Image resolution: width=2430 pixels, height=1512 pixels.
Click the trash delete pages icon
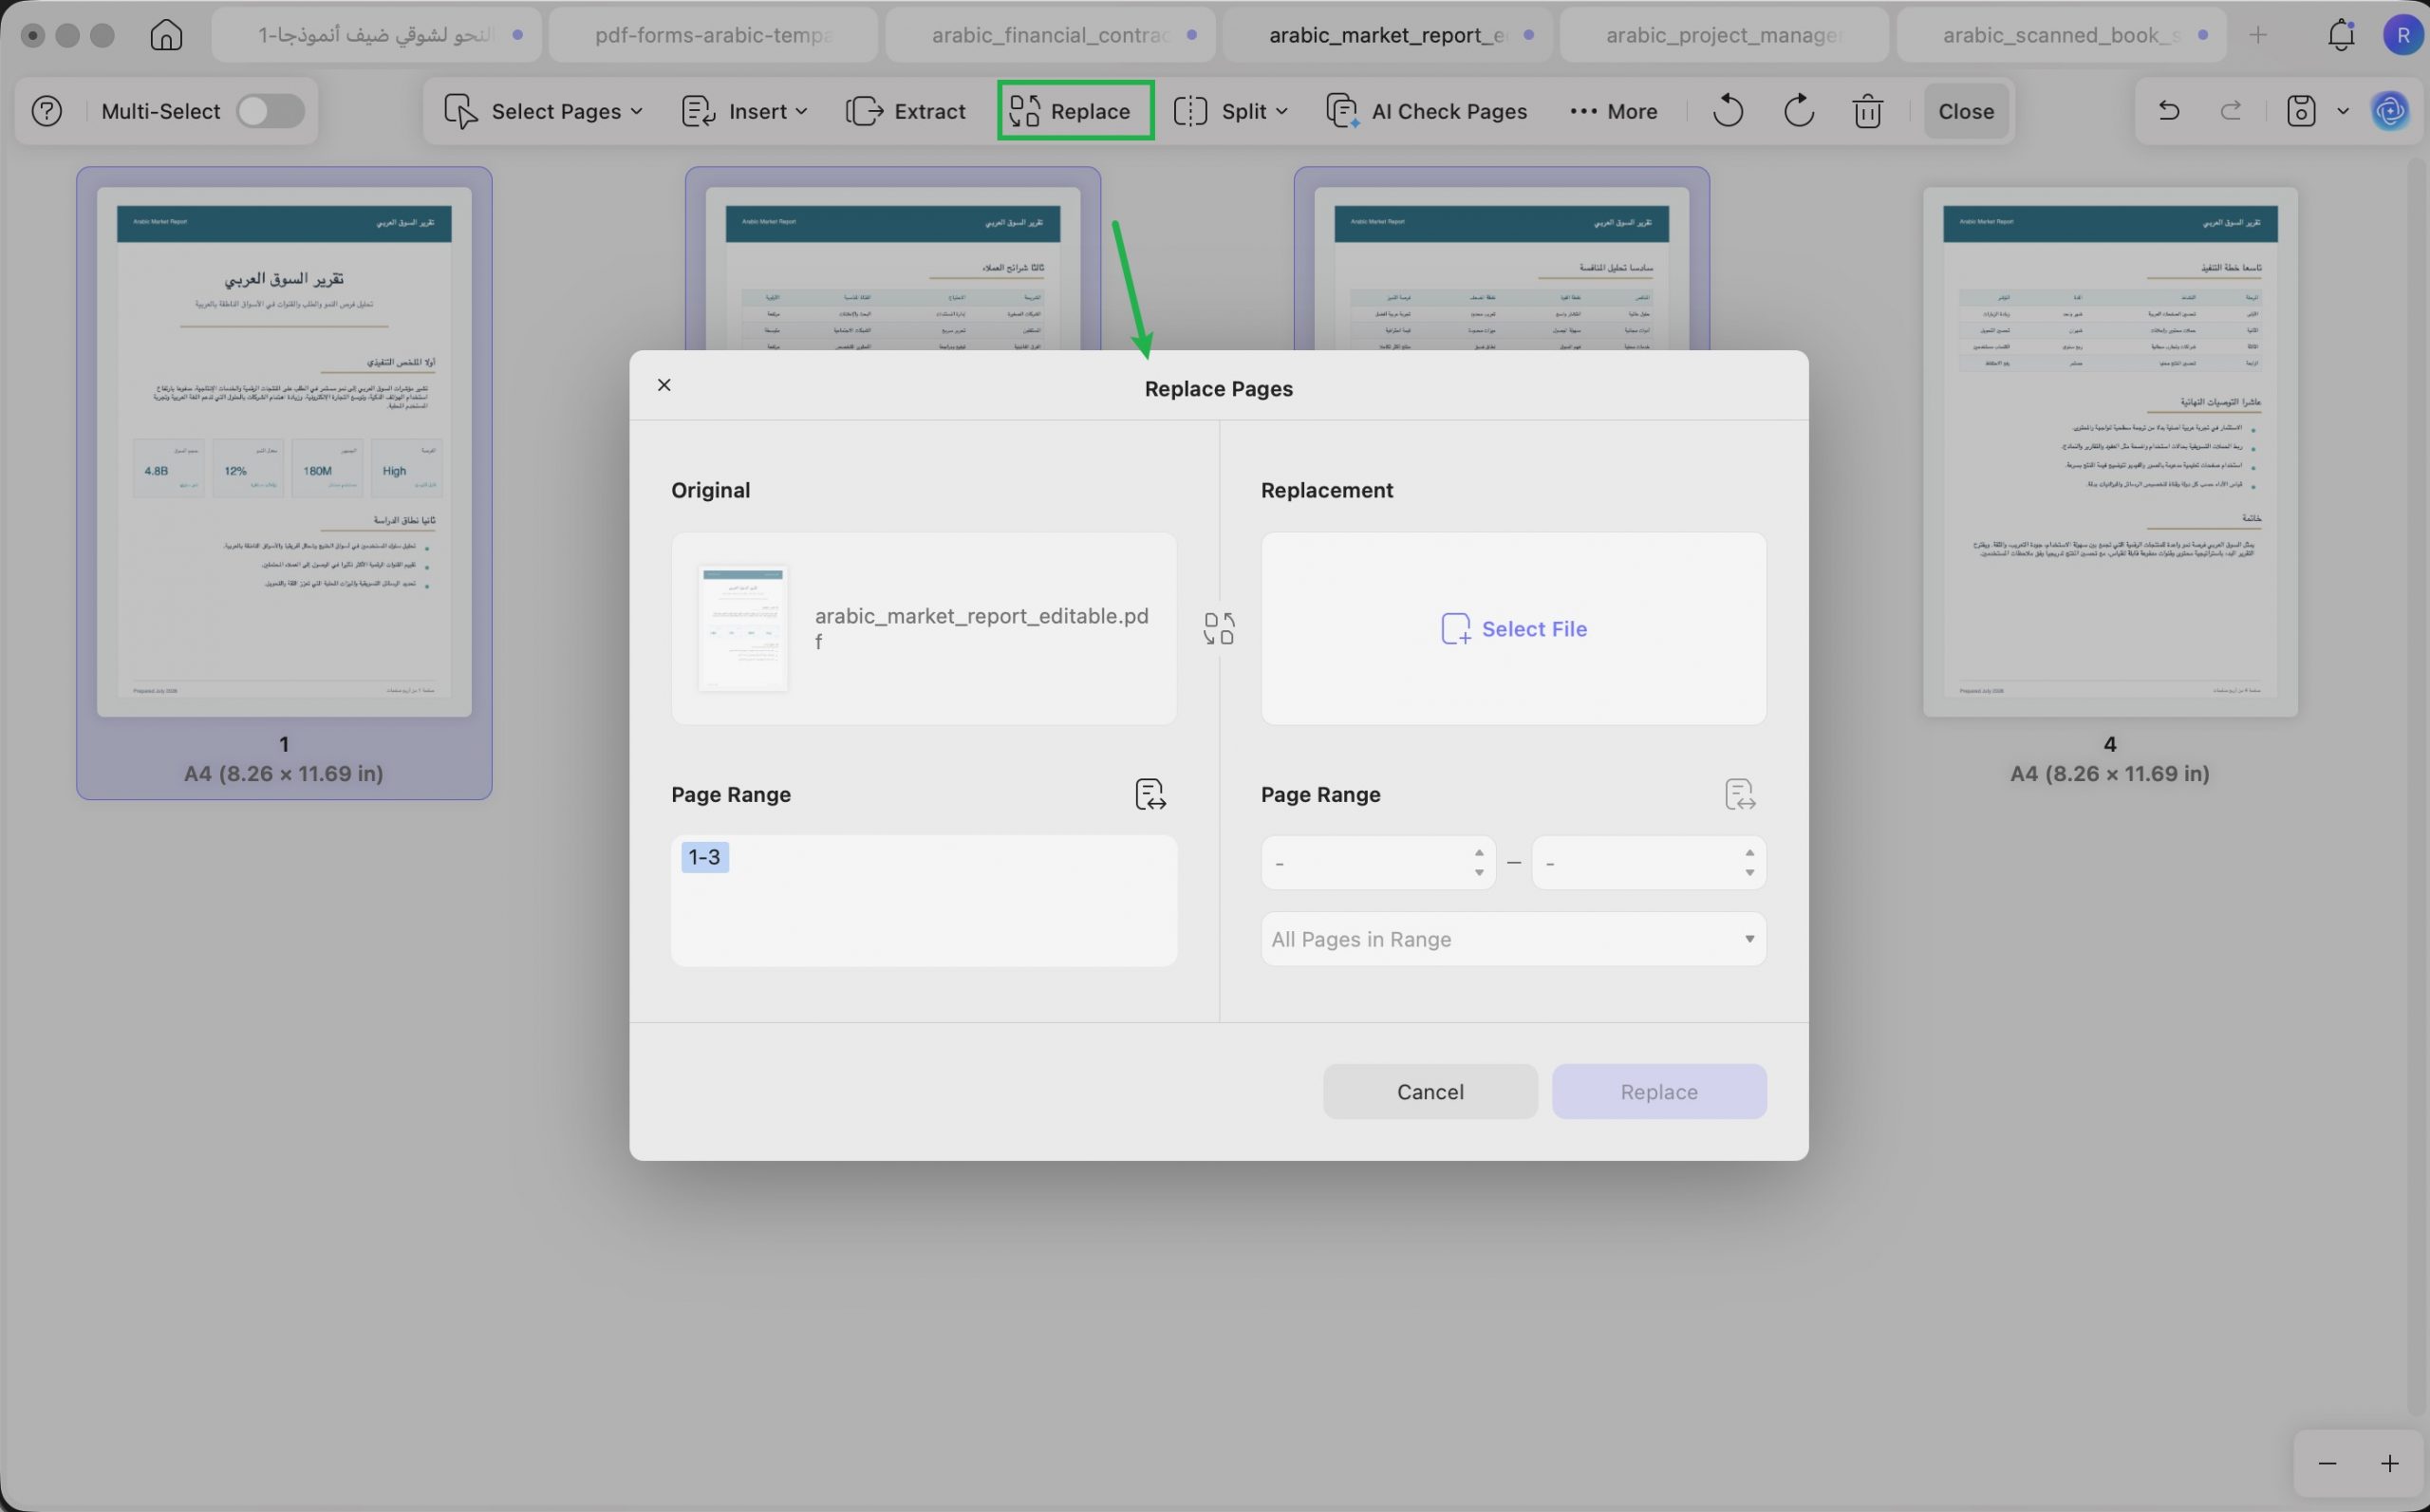pyautogui.click(x=1867, y=111)
